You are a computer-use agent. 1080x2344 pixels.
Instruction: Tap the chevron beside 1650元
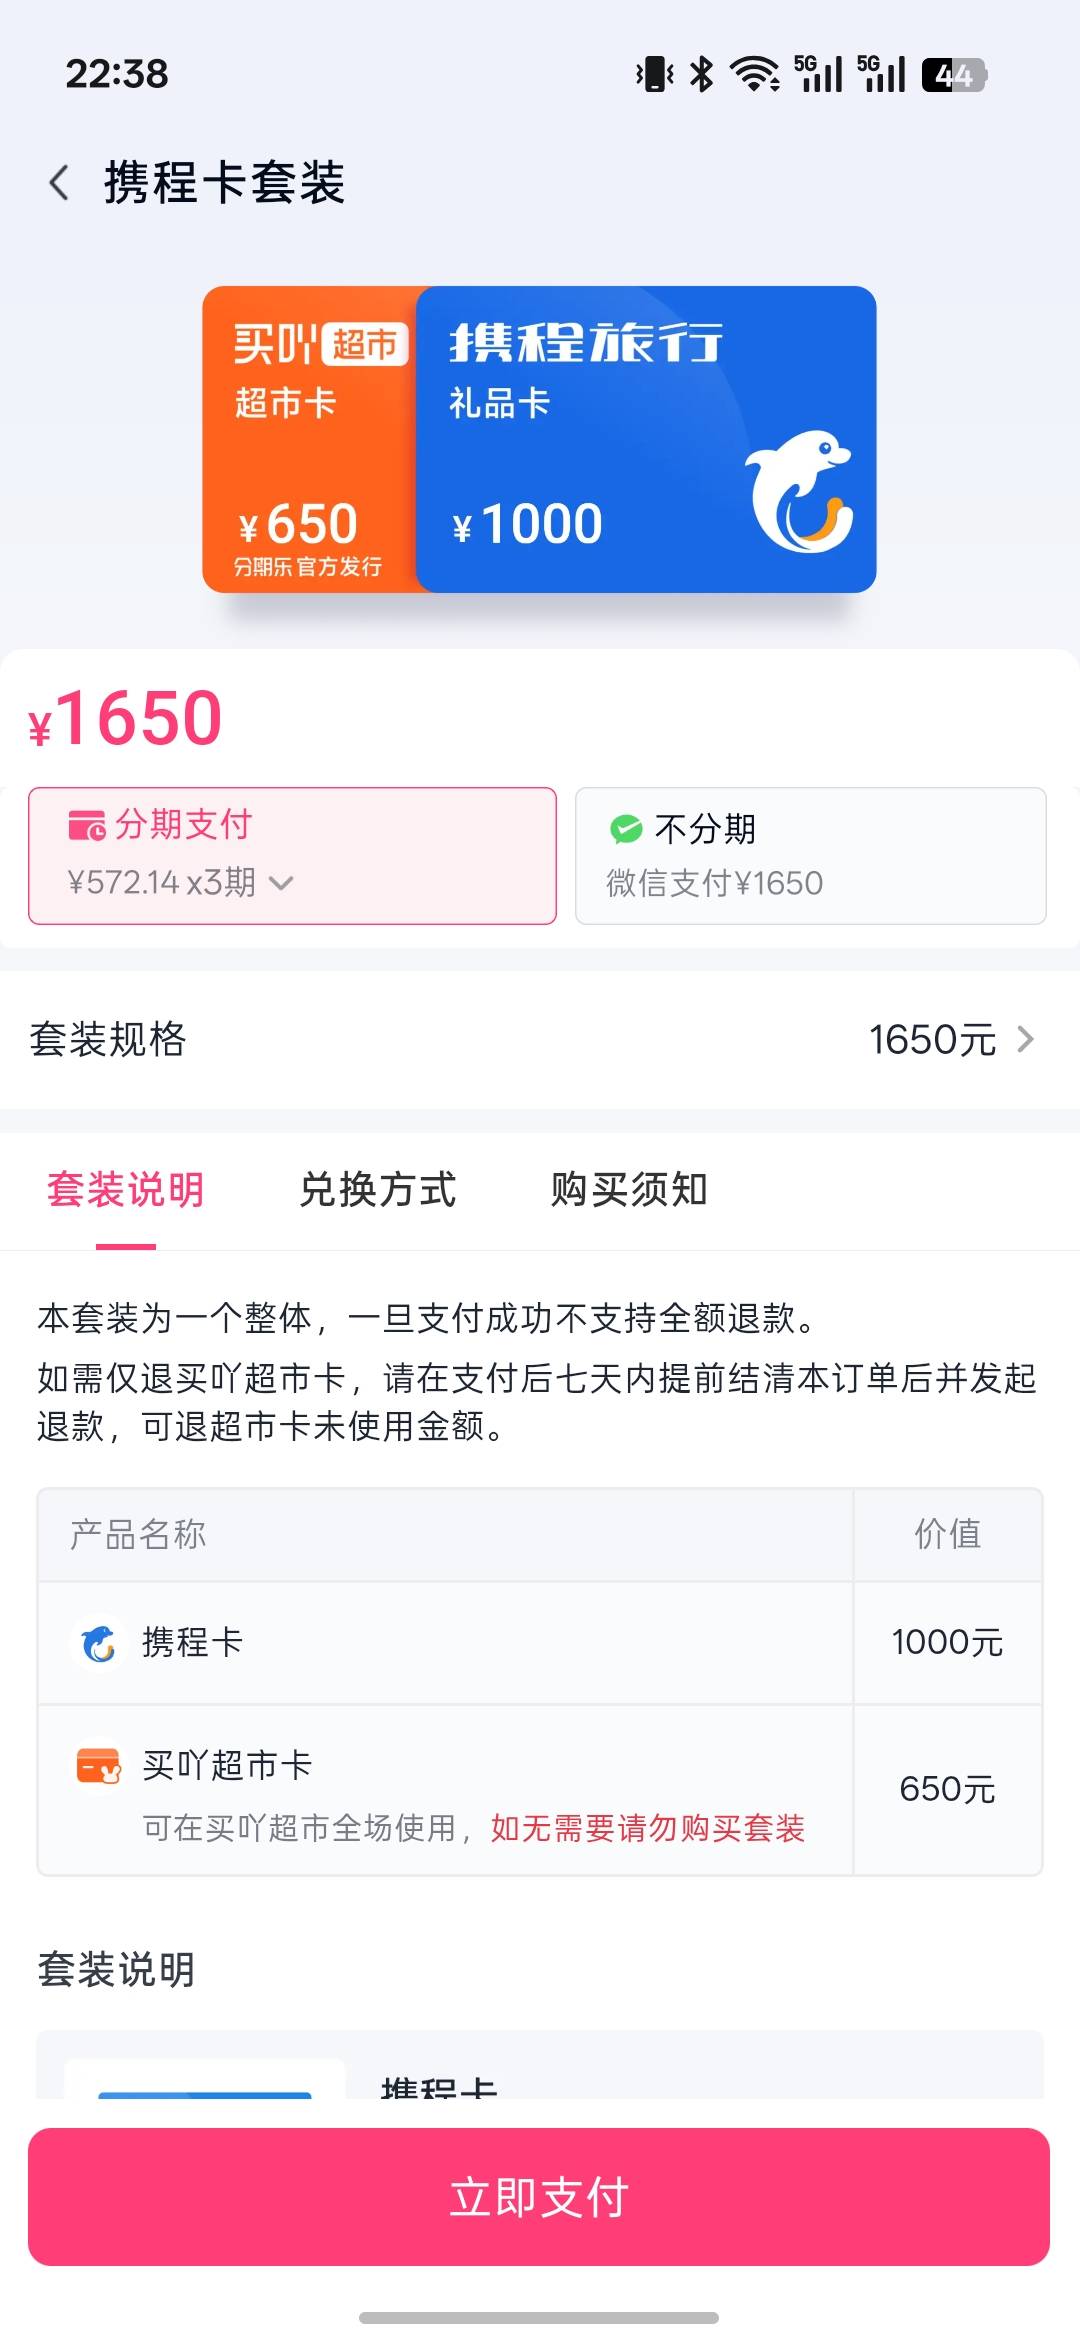[1025, 1039]
